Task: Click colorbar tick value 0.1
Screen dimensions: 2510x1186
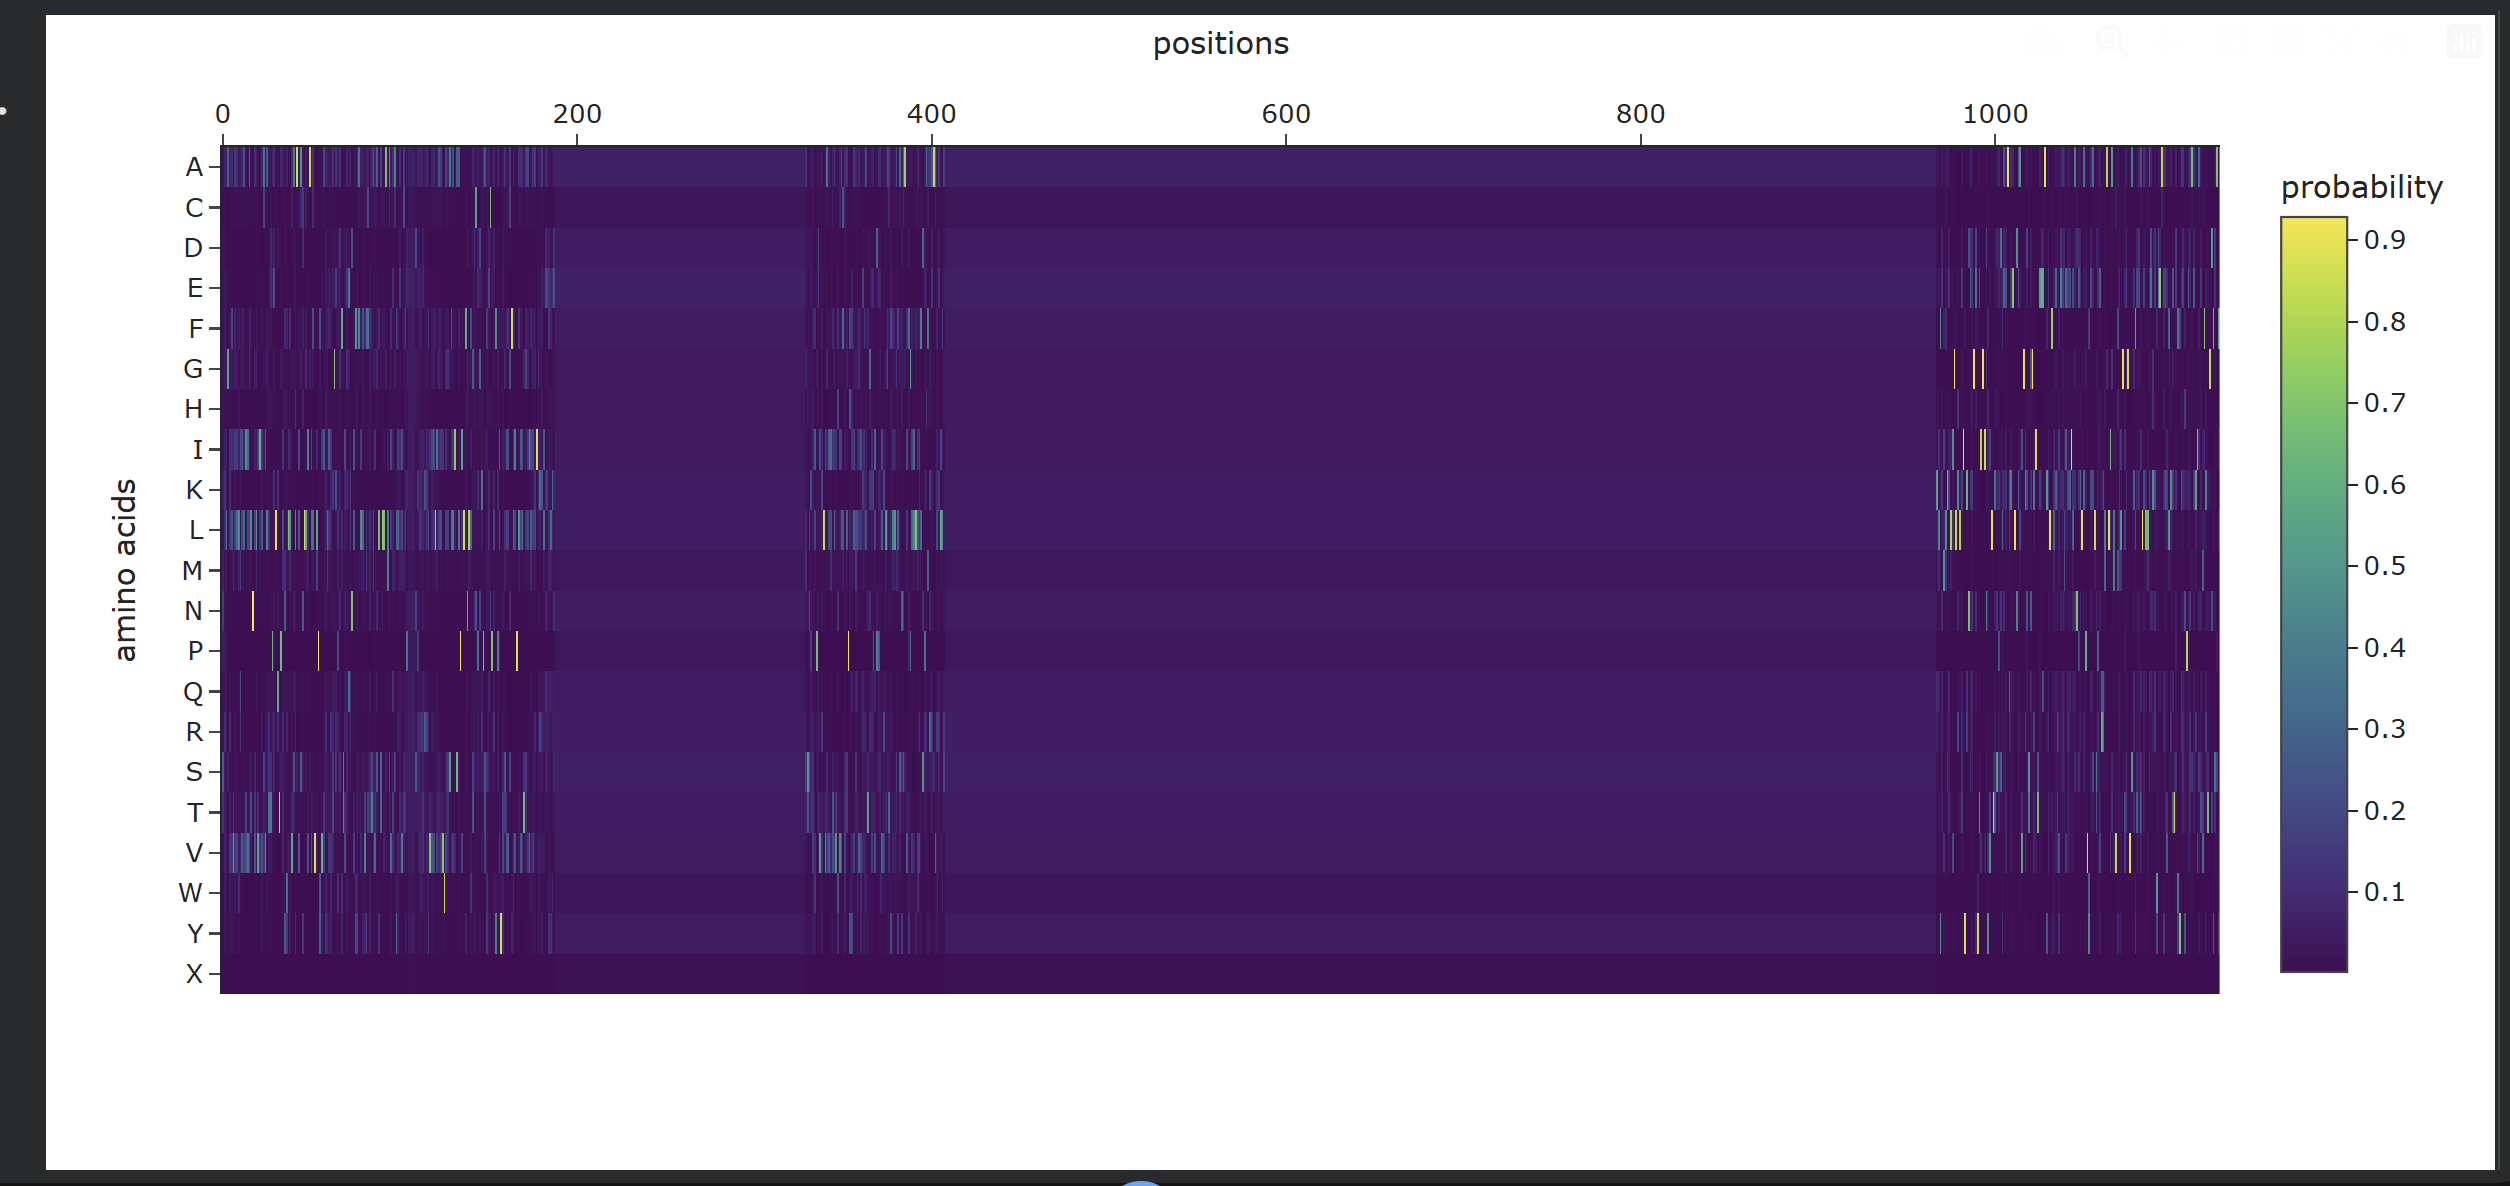Action: coord(2384,892)
